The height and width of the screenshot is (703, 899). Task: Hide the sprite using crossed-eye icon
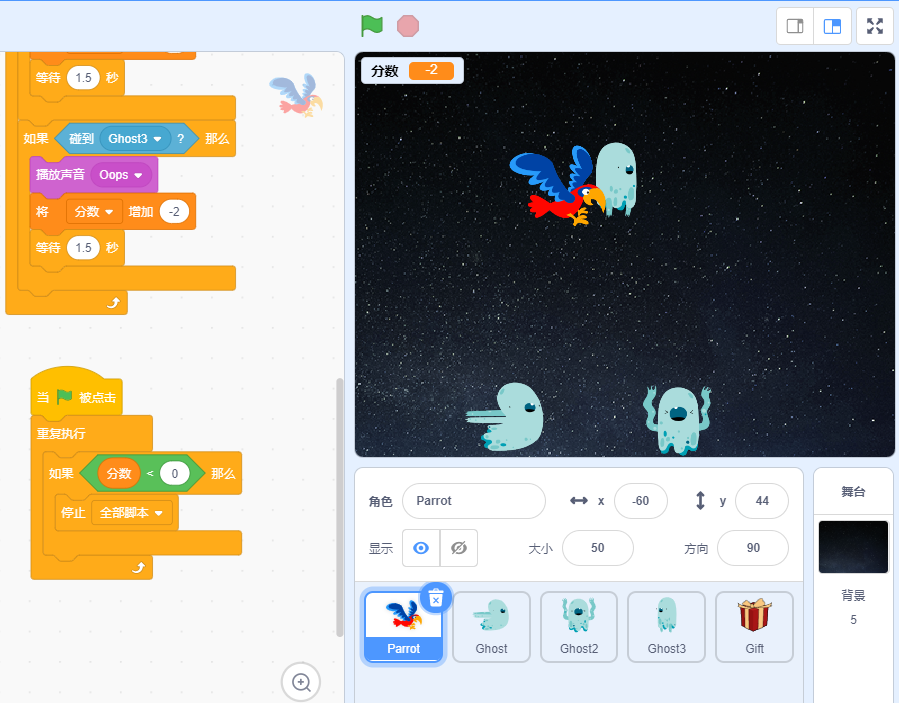[459, 548]
